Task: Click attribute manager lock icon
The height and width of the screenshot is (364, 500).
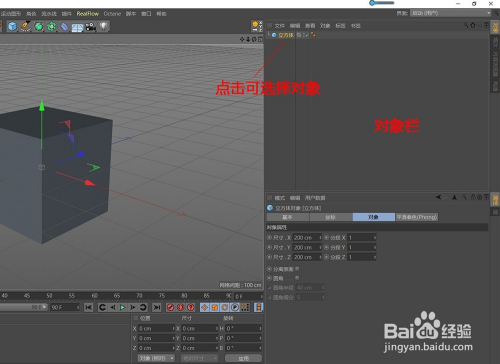Action: pyautogui.click(x=473, y=197)
